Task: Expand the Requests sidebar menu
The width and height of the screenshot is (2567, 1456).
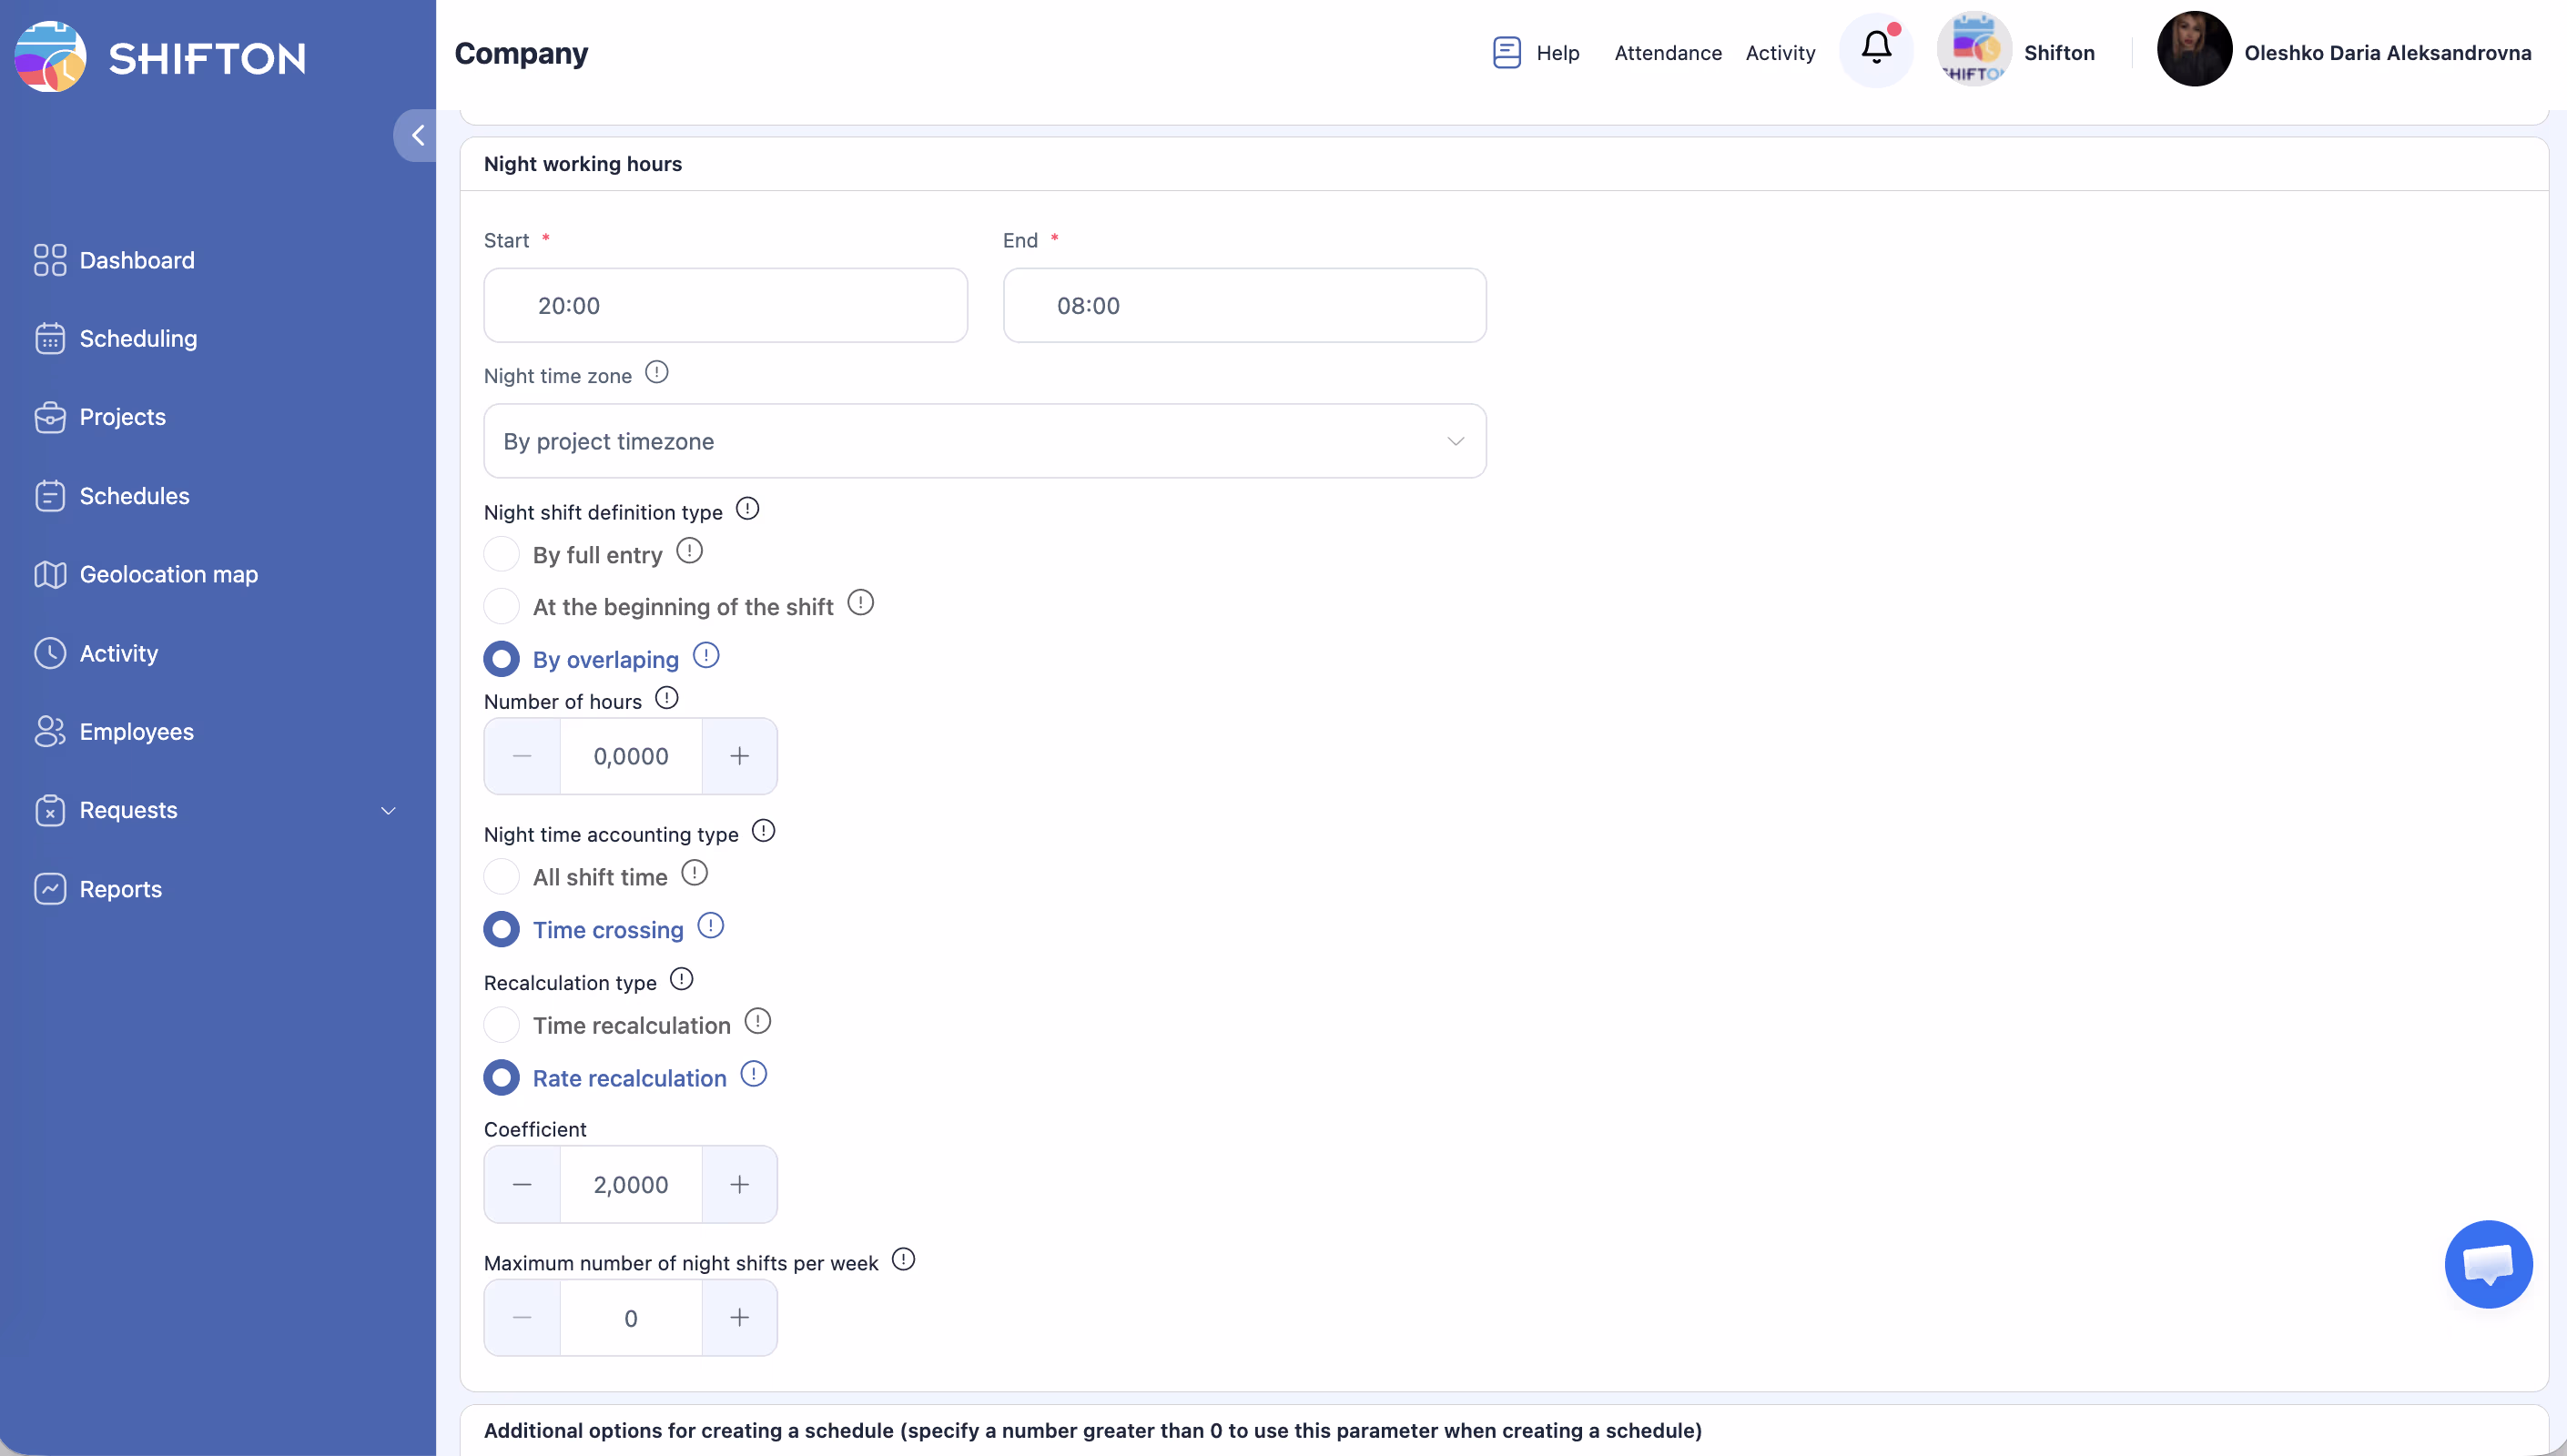Action: (388, 810)
